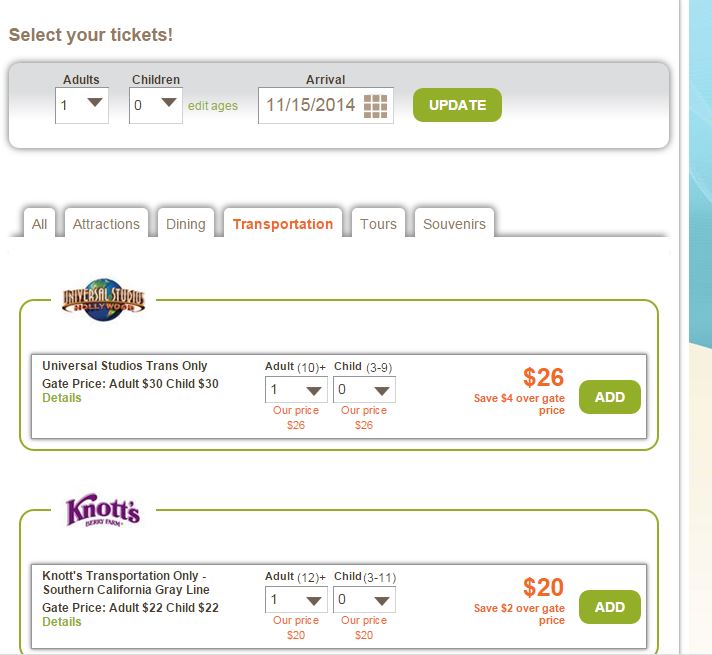
Task: Add Universal Studios Trans Only ticket
Action: pos(609,397)
